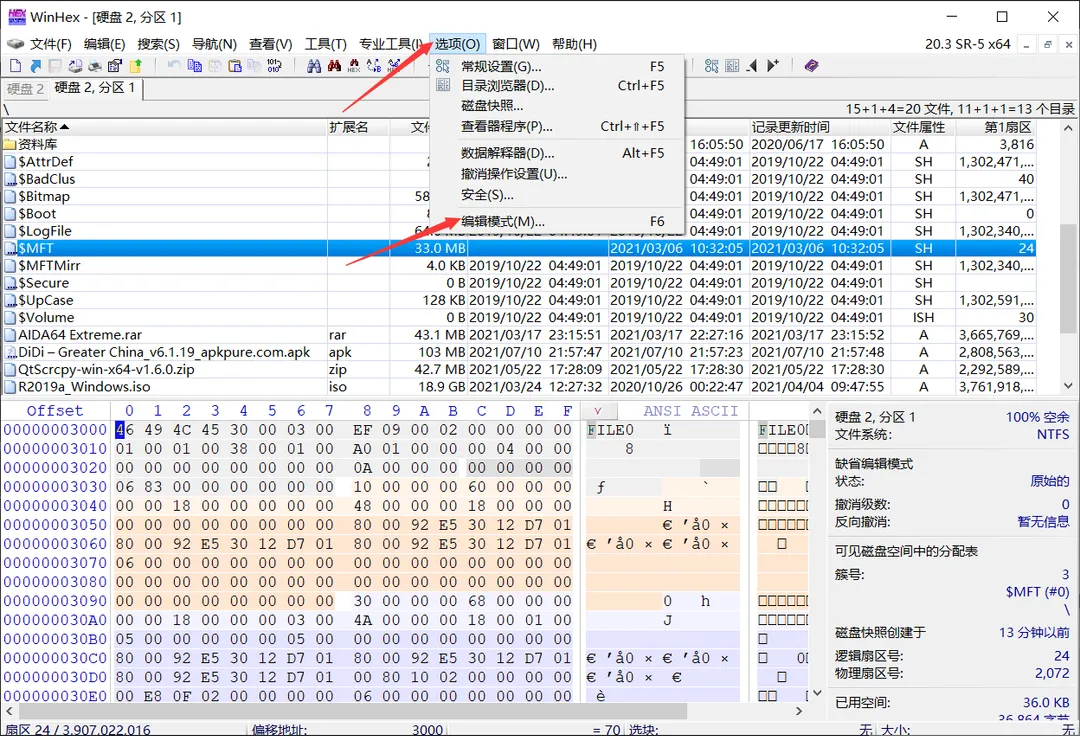Click the Replace text A-to-B icon
1080x736 pixels.
(x=374, y=66)
